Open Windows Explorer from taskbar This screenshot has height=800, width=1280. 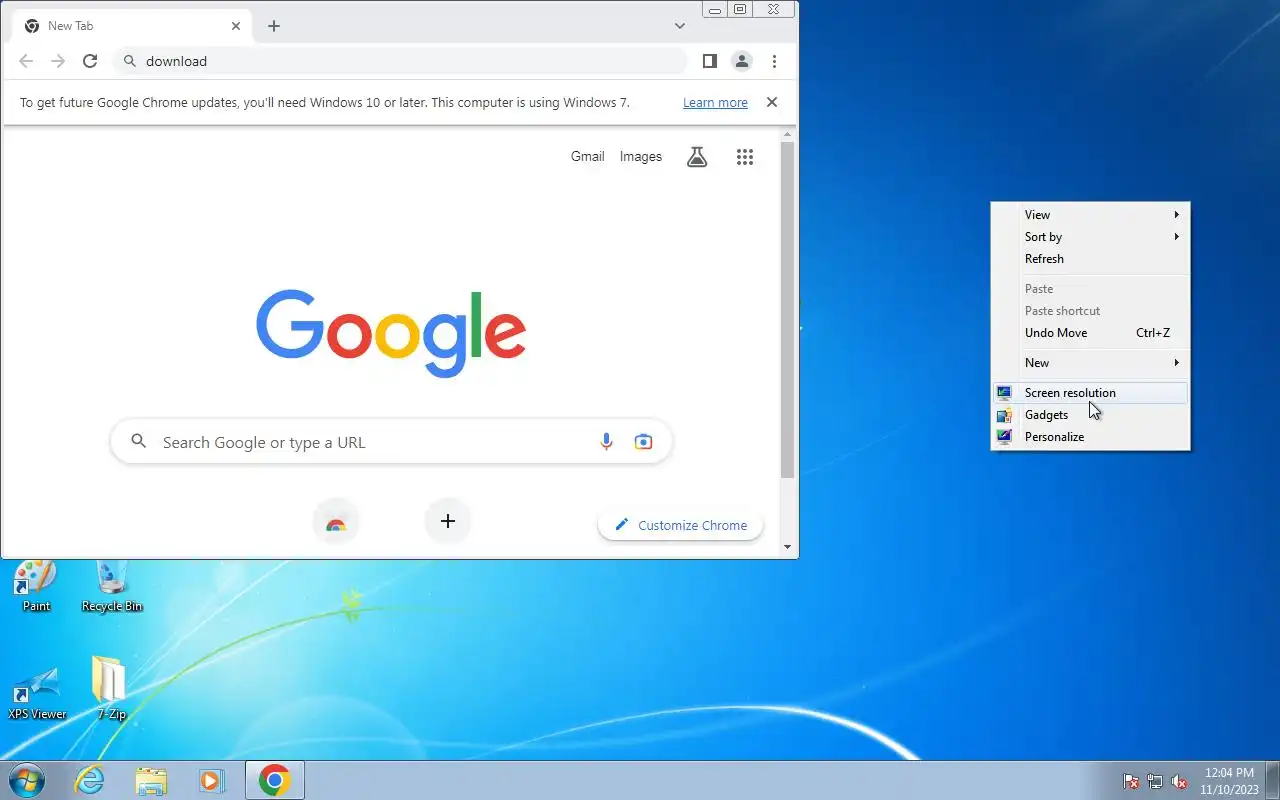point(151,780)
